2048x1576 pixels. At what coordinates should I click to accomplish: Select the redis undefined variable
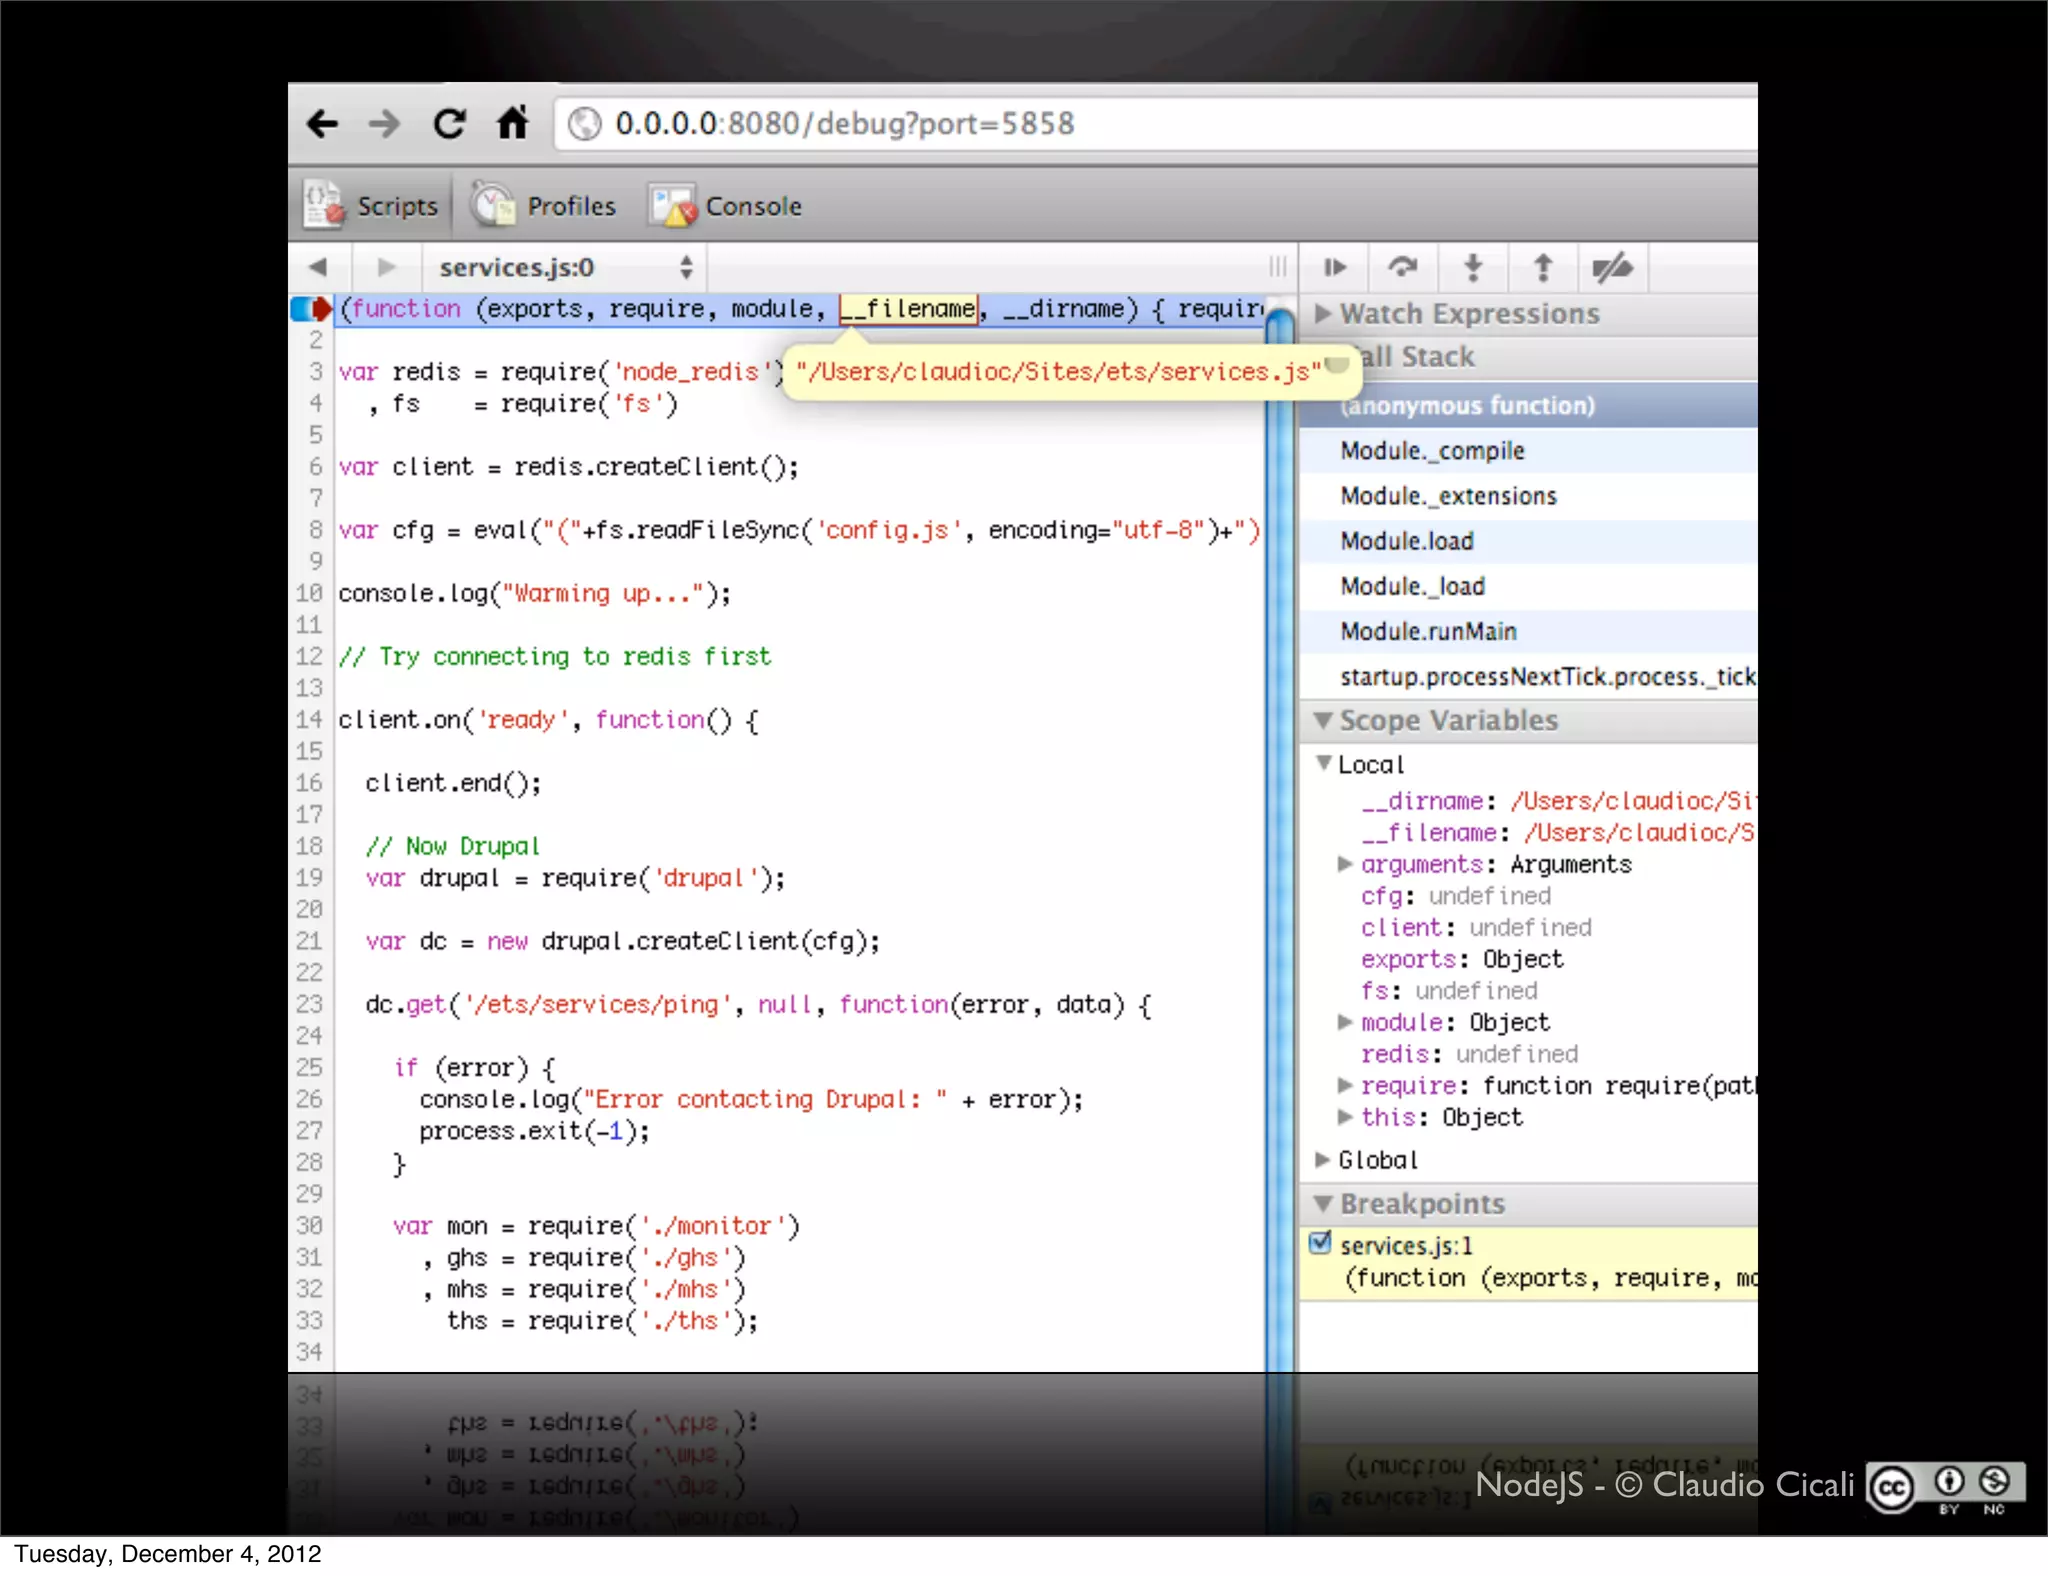(1469, 1054)
